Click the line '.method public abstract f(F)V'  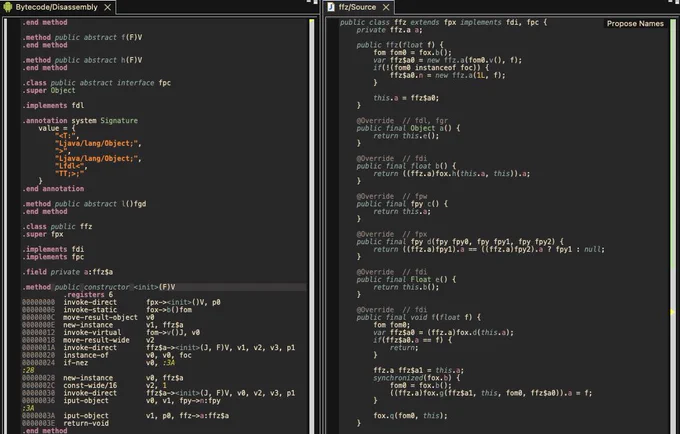click(82, 37)
